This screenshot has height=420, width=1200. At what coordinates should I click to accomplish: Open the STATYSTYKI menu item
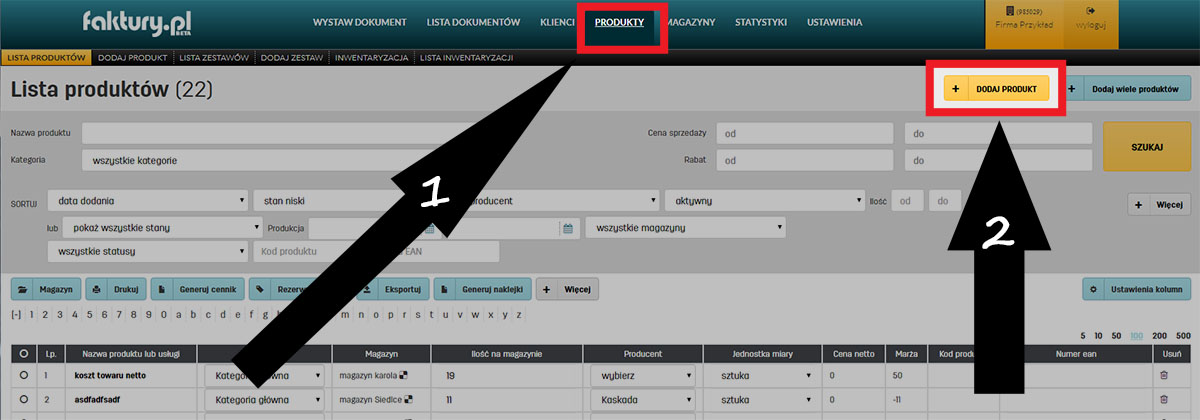(760, 22)
